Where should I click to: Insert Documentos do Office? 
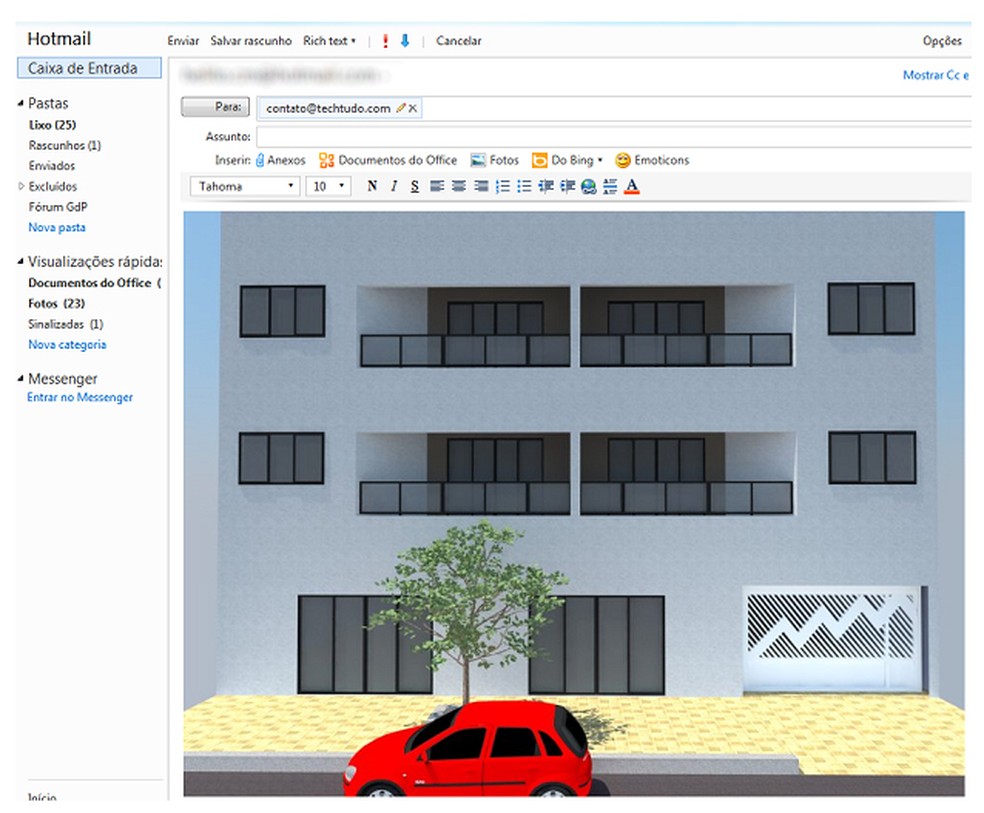(387, 160)
